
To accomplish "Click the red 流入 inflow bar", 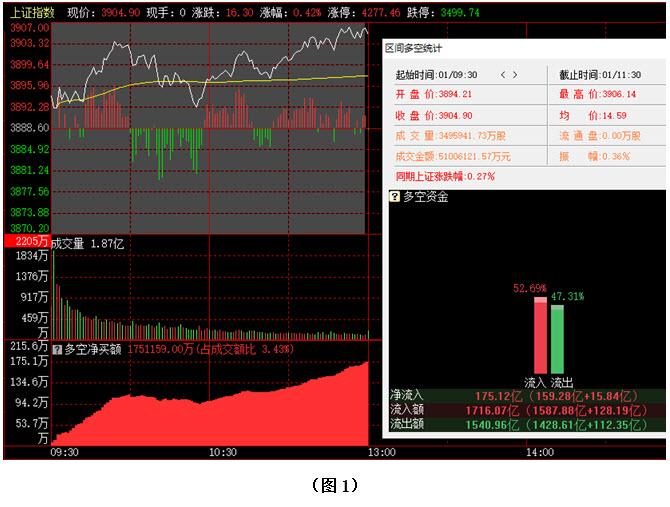I will click(x=540, y=337).
